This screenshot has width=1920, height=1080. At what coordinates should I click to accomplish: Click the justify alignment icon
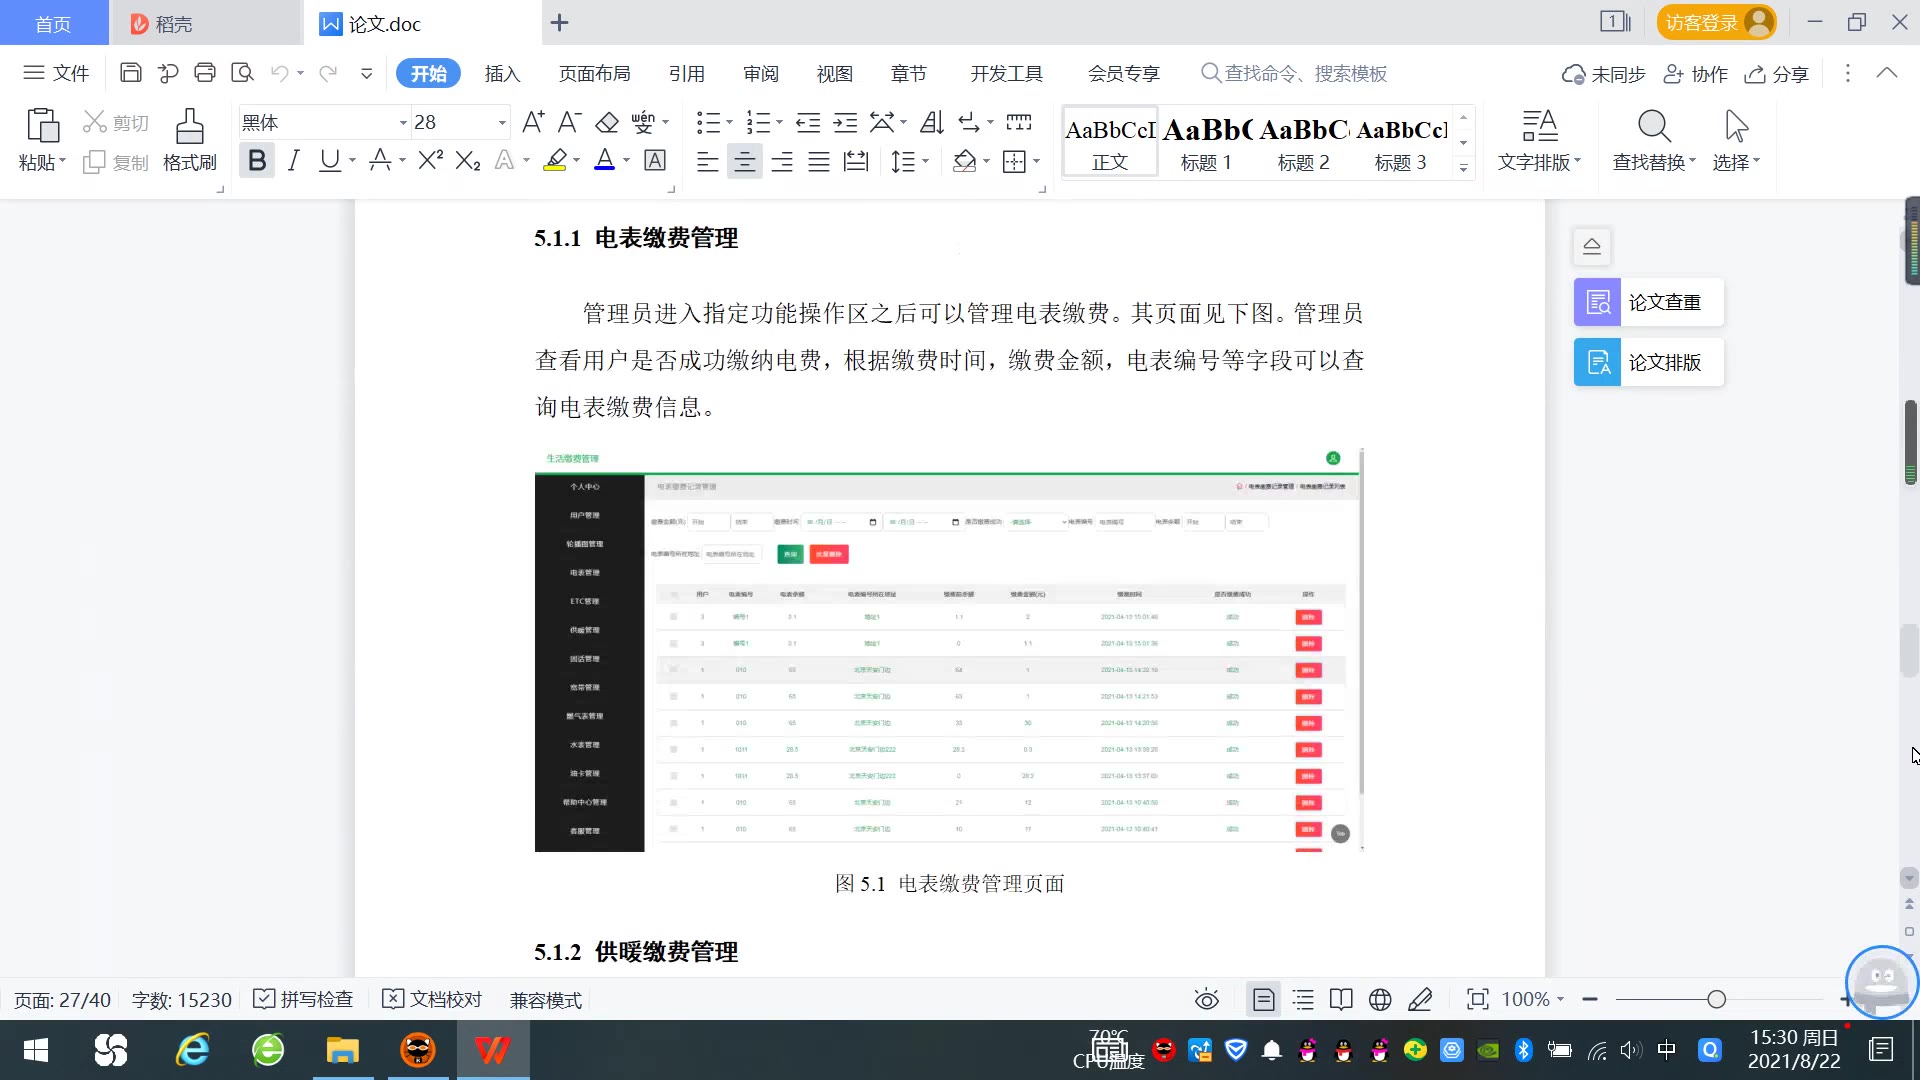pos(819,161)
